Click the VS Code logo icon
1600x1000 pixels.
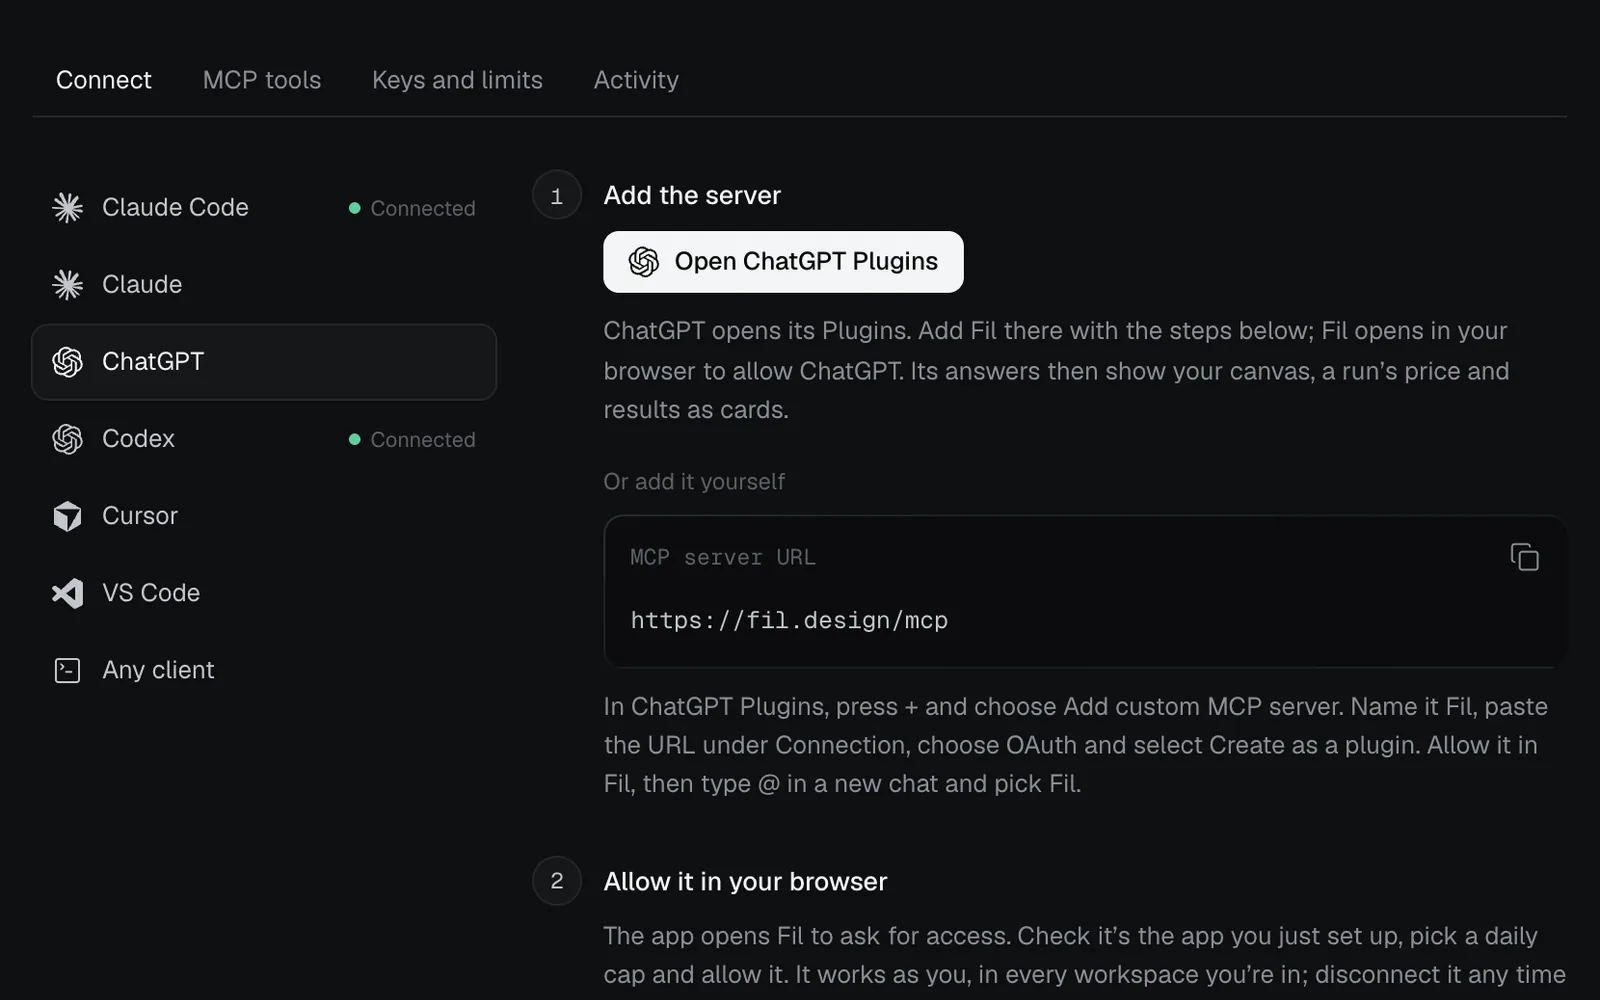point(67,593)
